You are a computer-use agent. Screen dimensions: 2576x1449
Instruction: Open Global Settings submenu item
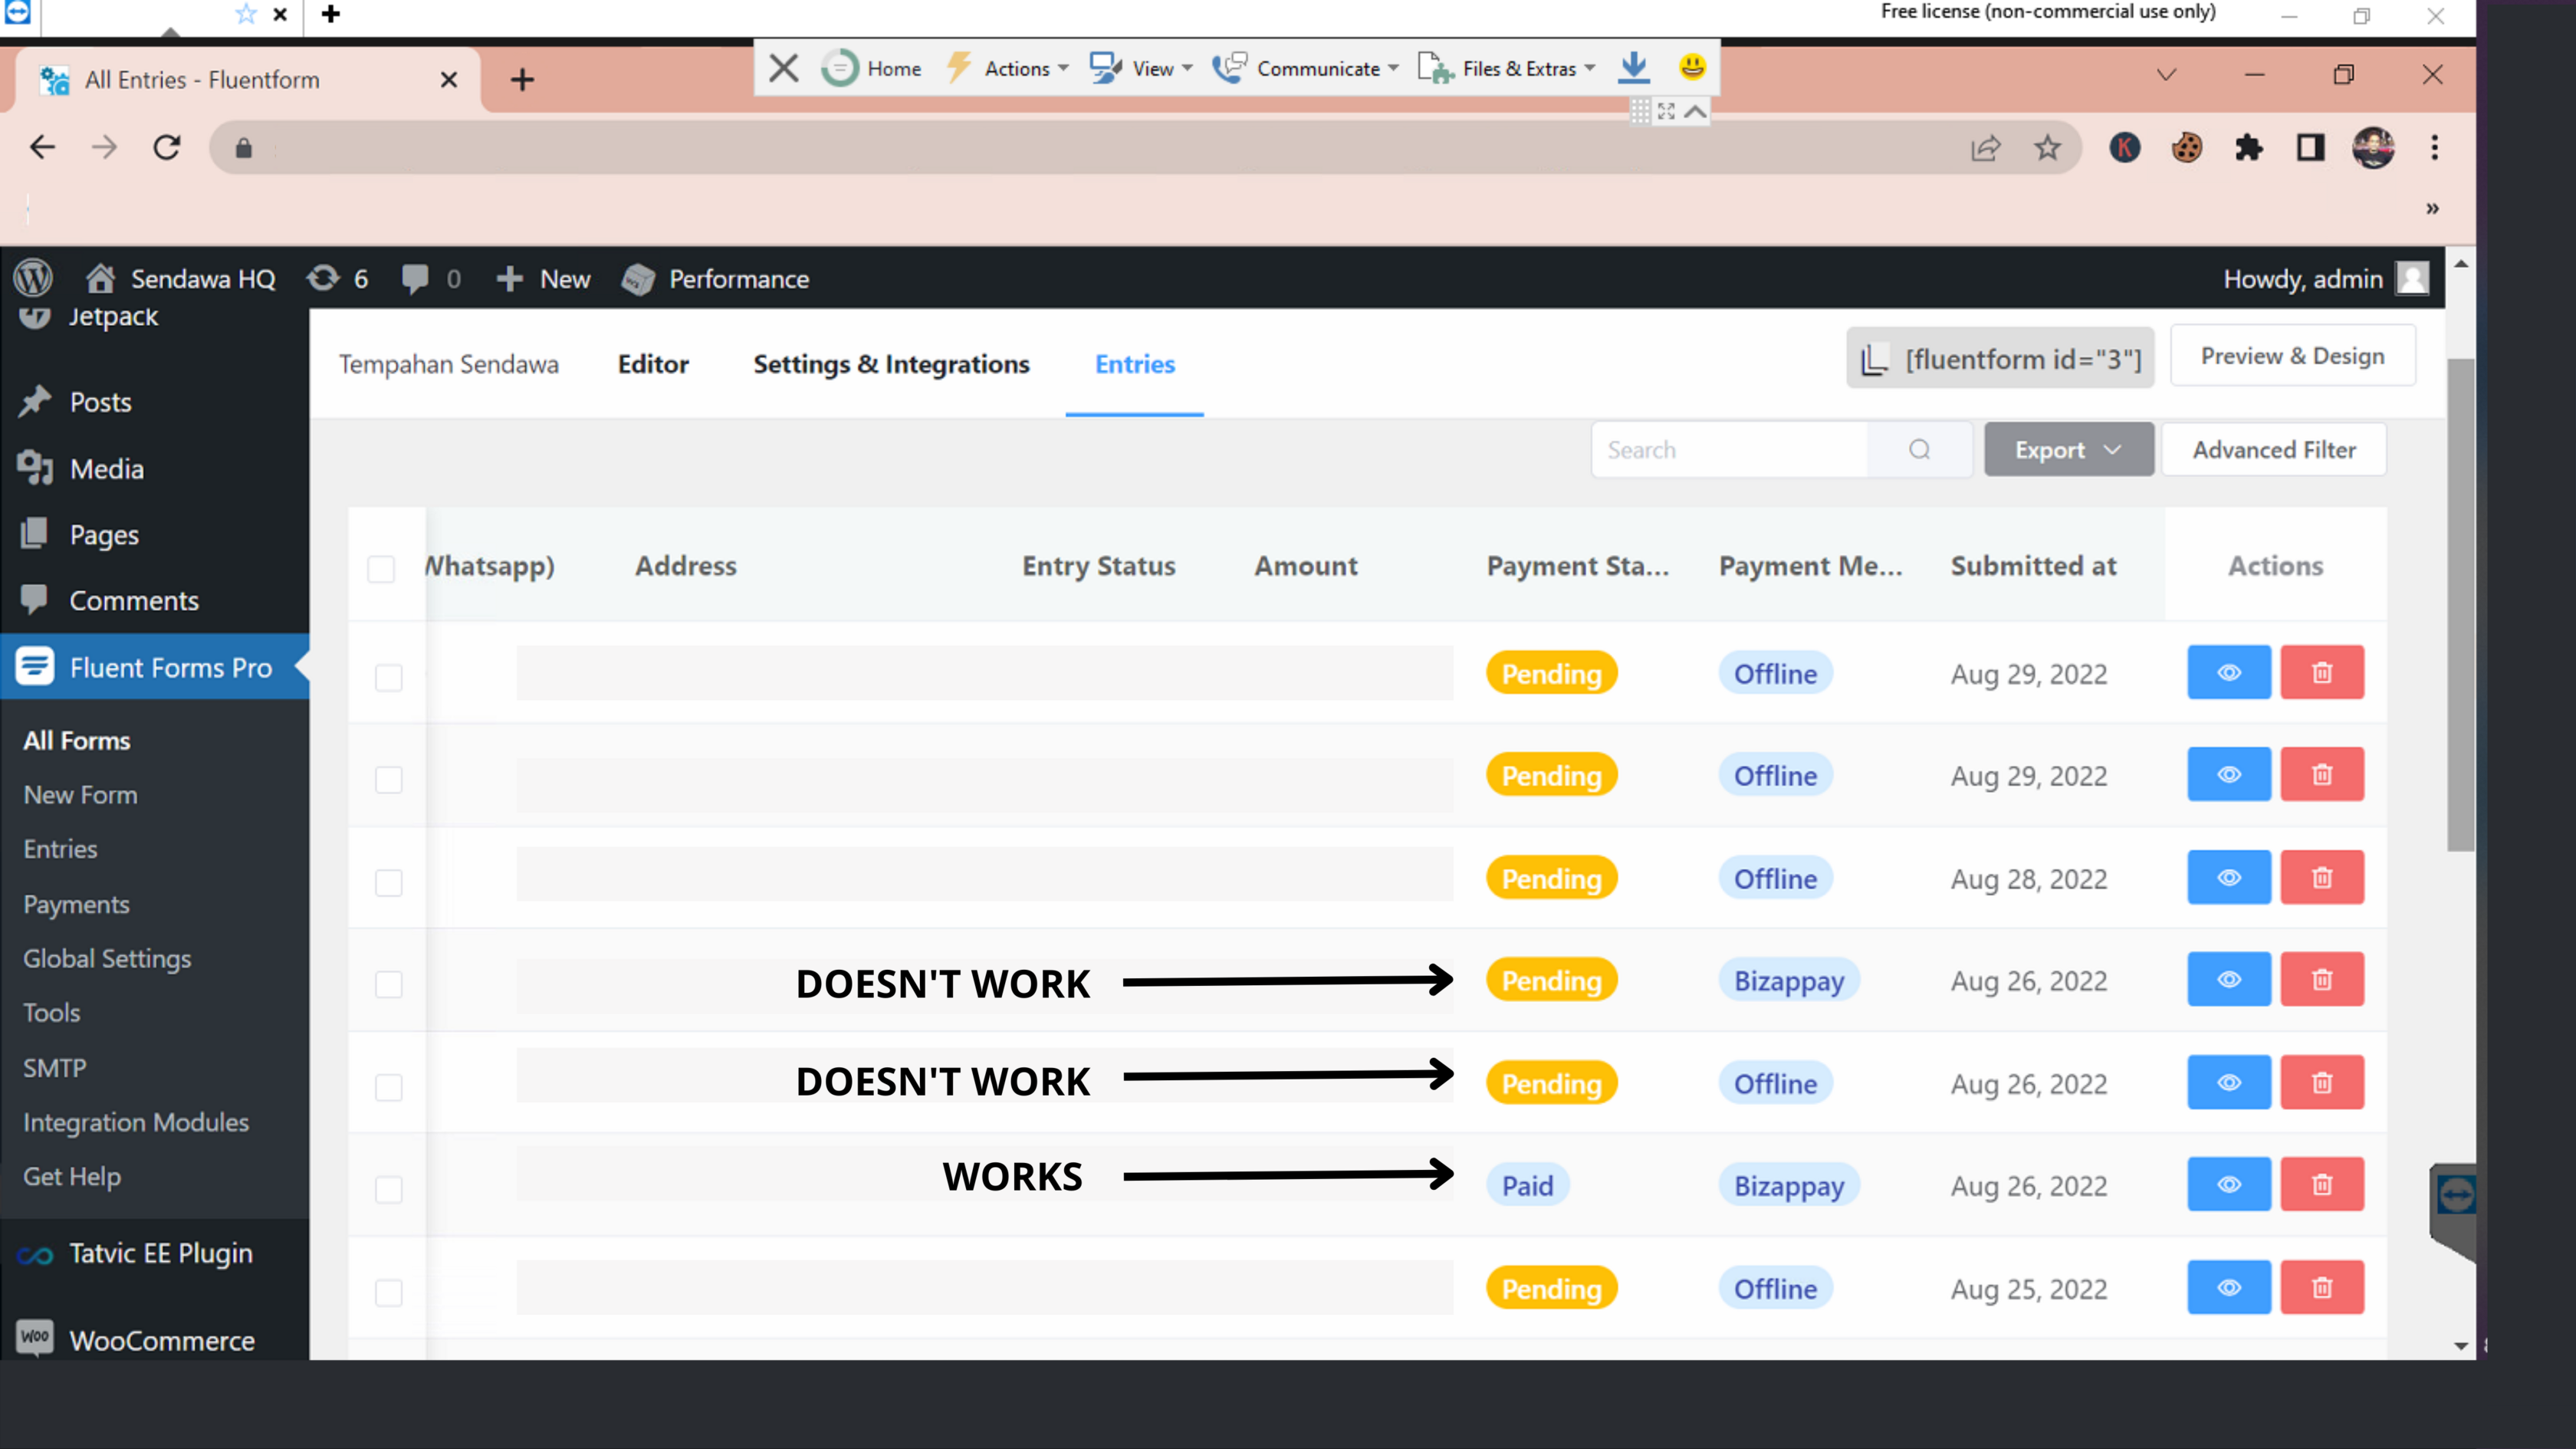(x=107, y=958)
